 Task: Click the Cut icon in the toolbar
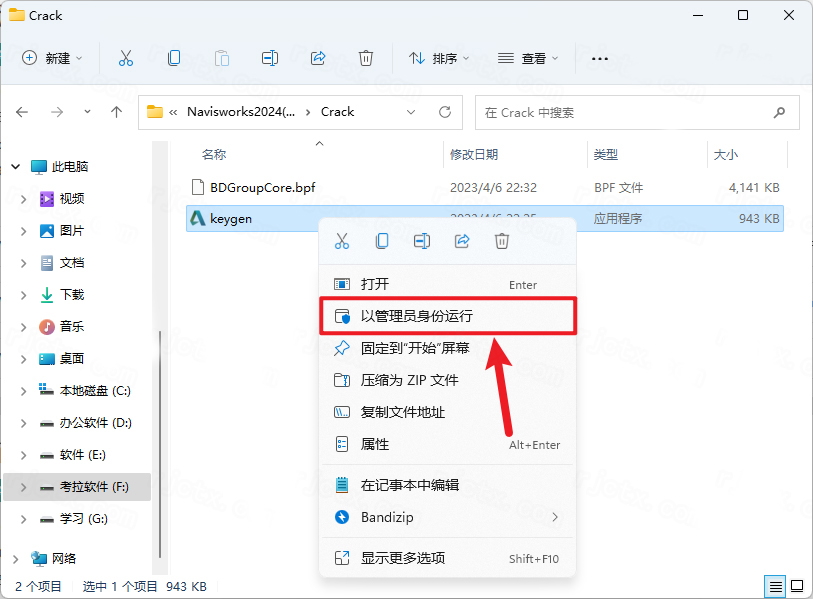(x=125, y=58)
